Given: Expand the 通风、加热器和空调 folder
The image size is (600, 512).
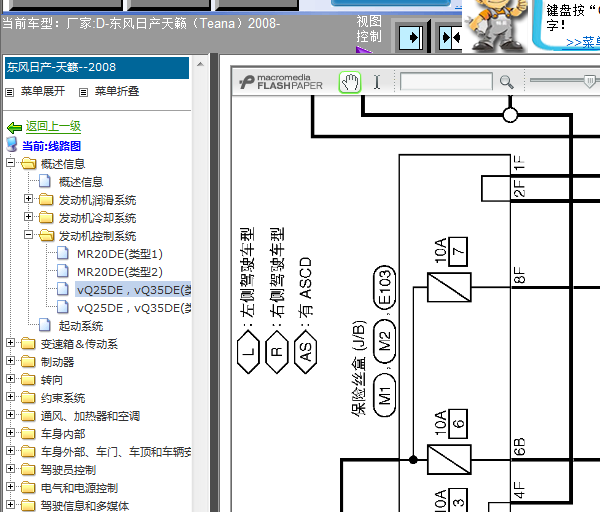Looking at the screenshot, I should pyautogui.click(x=10, y=414).
